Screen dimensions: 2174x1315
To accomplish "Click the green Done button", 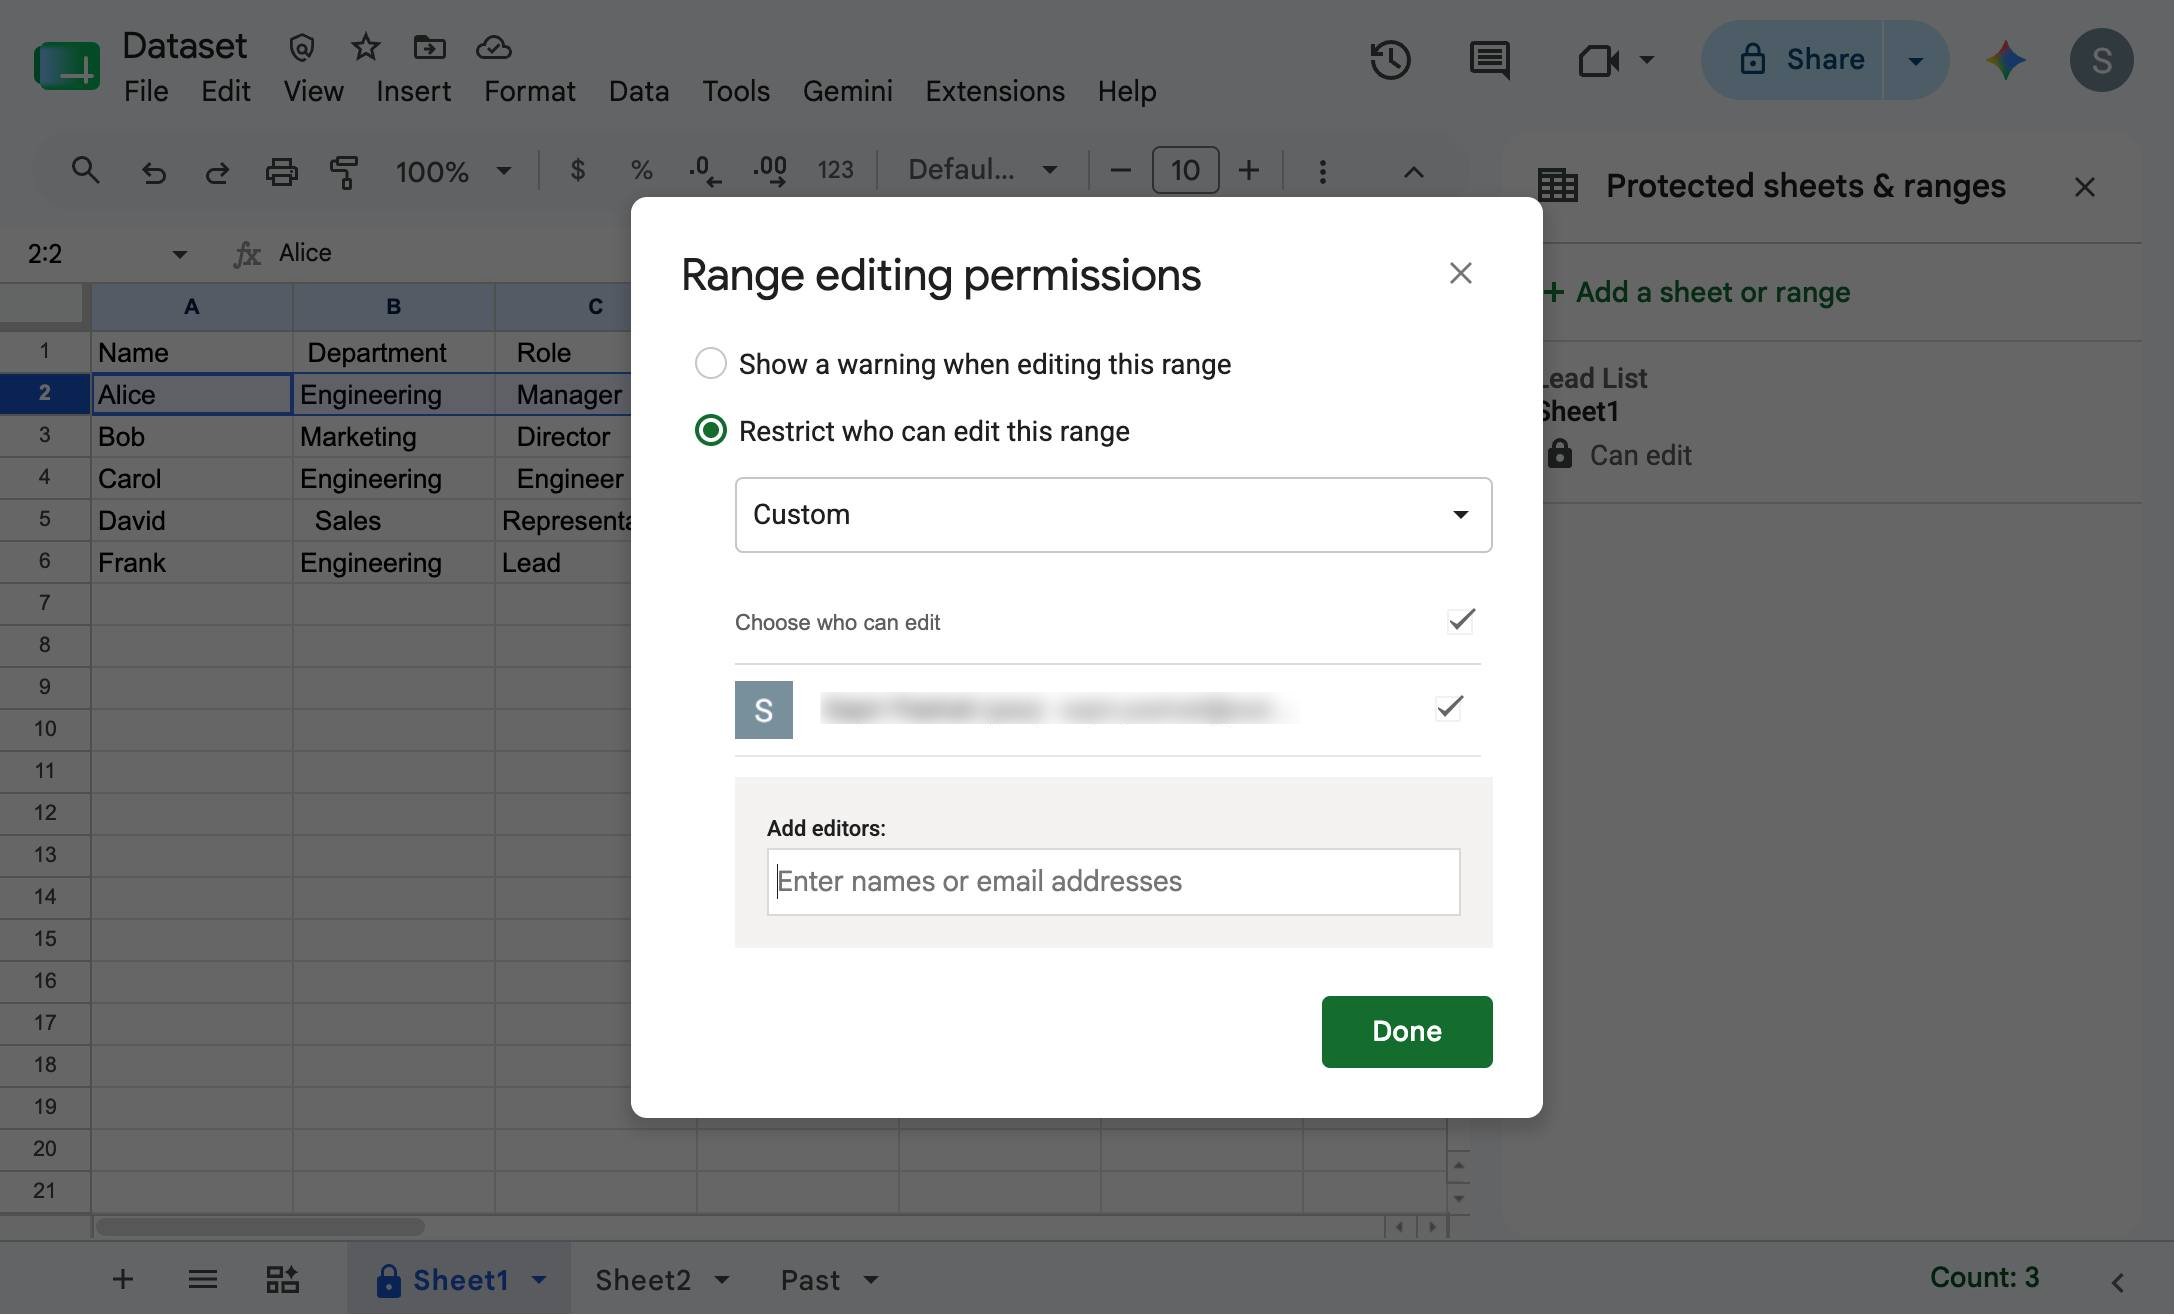I will click(1406, 1031).
